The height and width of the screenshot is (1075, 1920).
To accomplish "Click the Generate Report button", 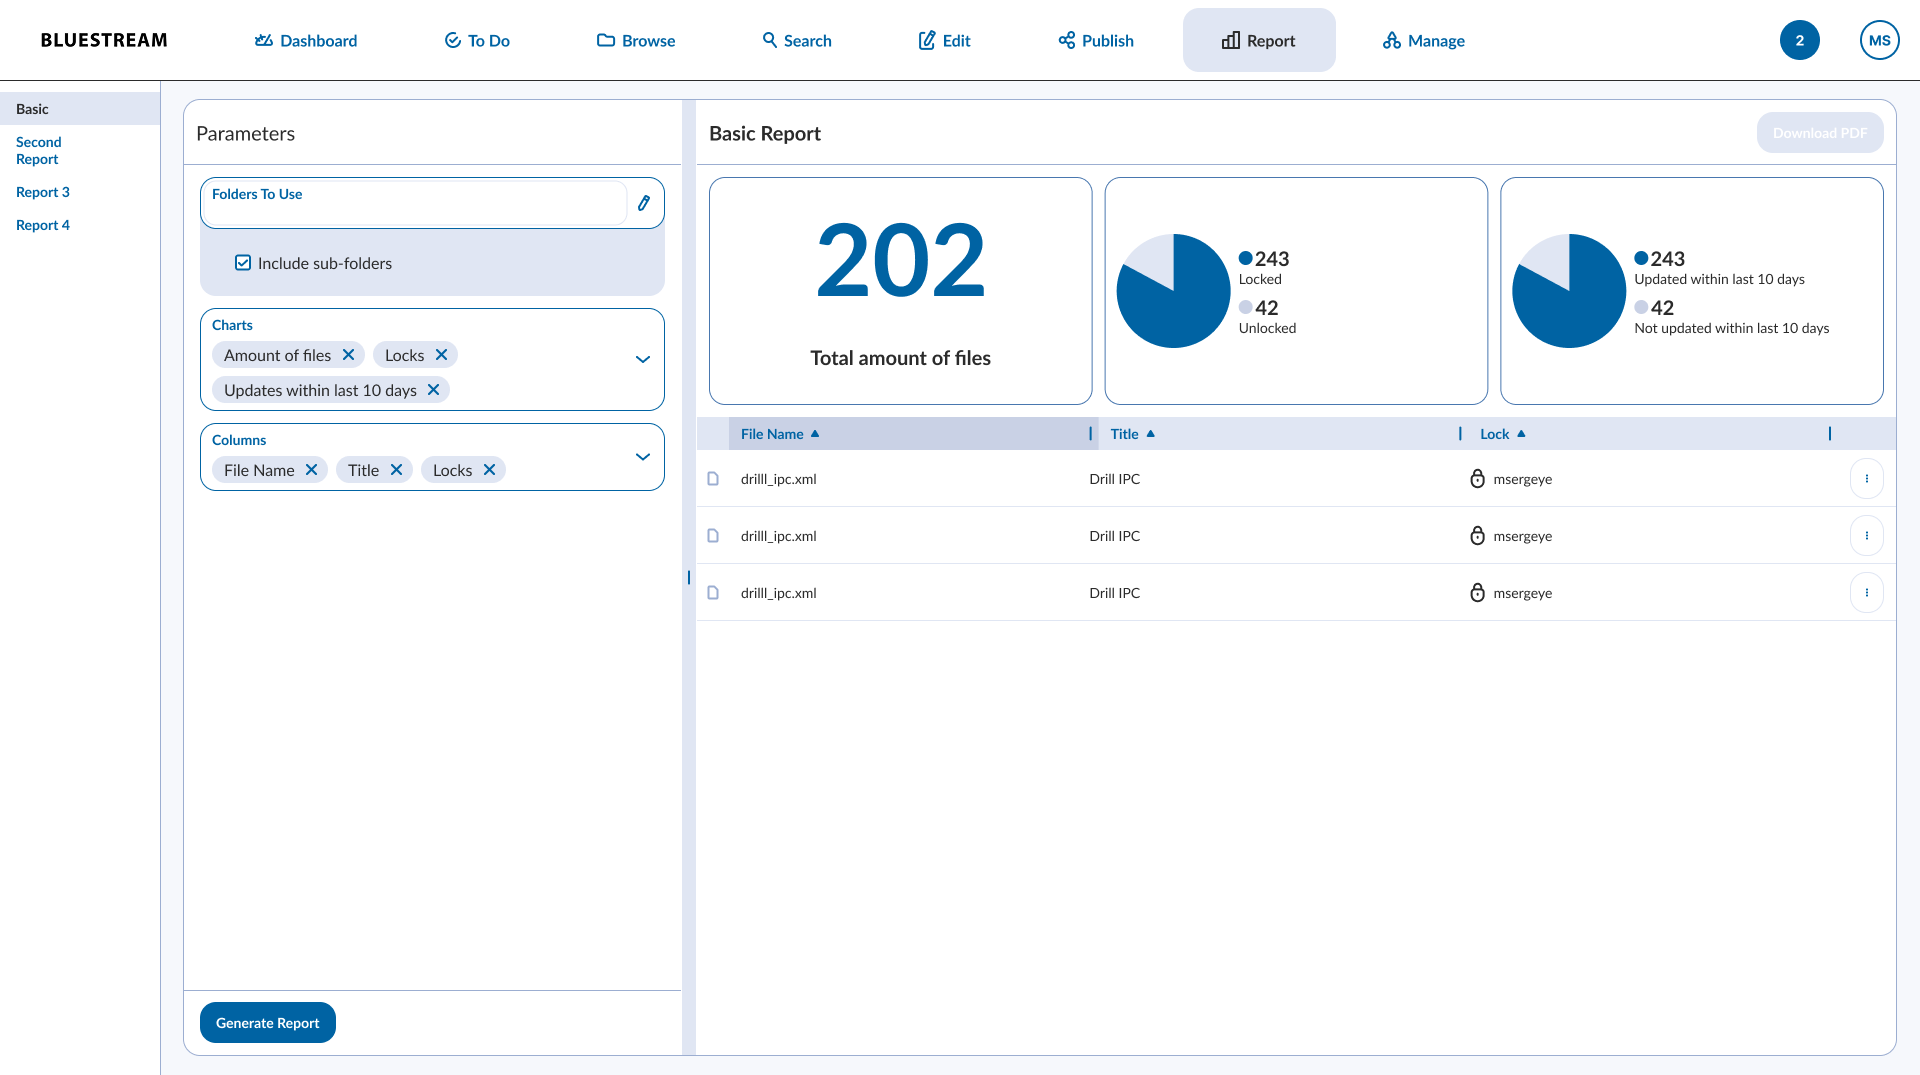I will (x=268, y=1022).
